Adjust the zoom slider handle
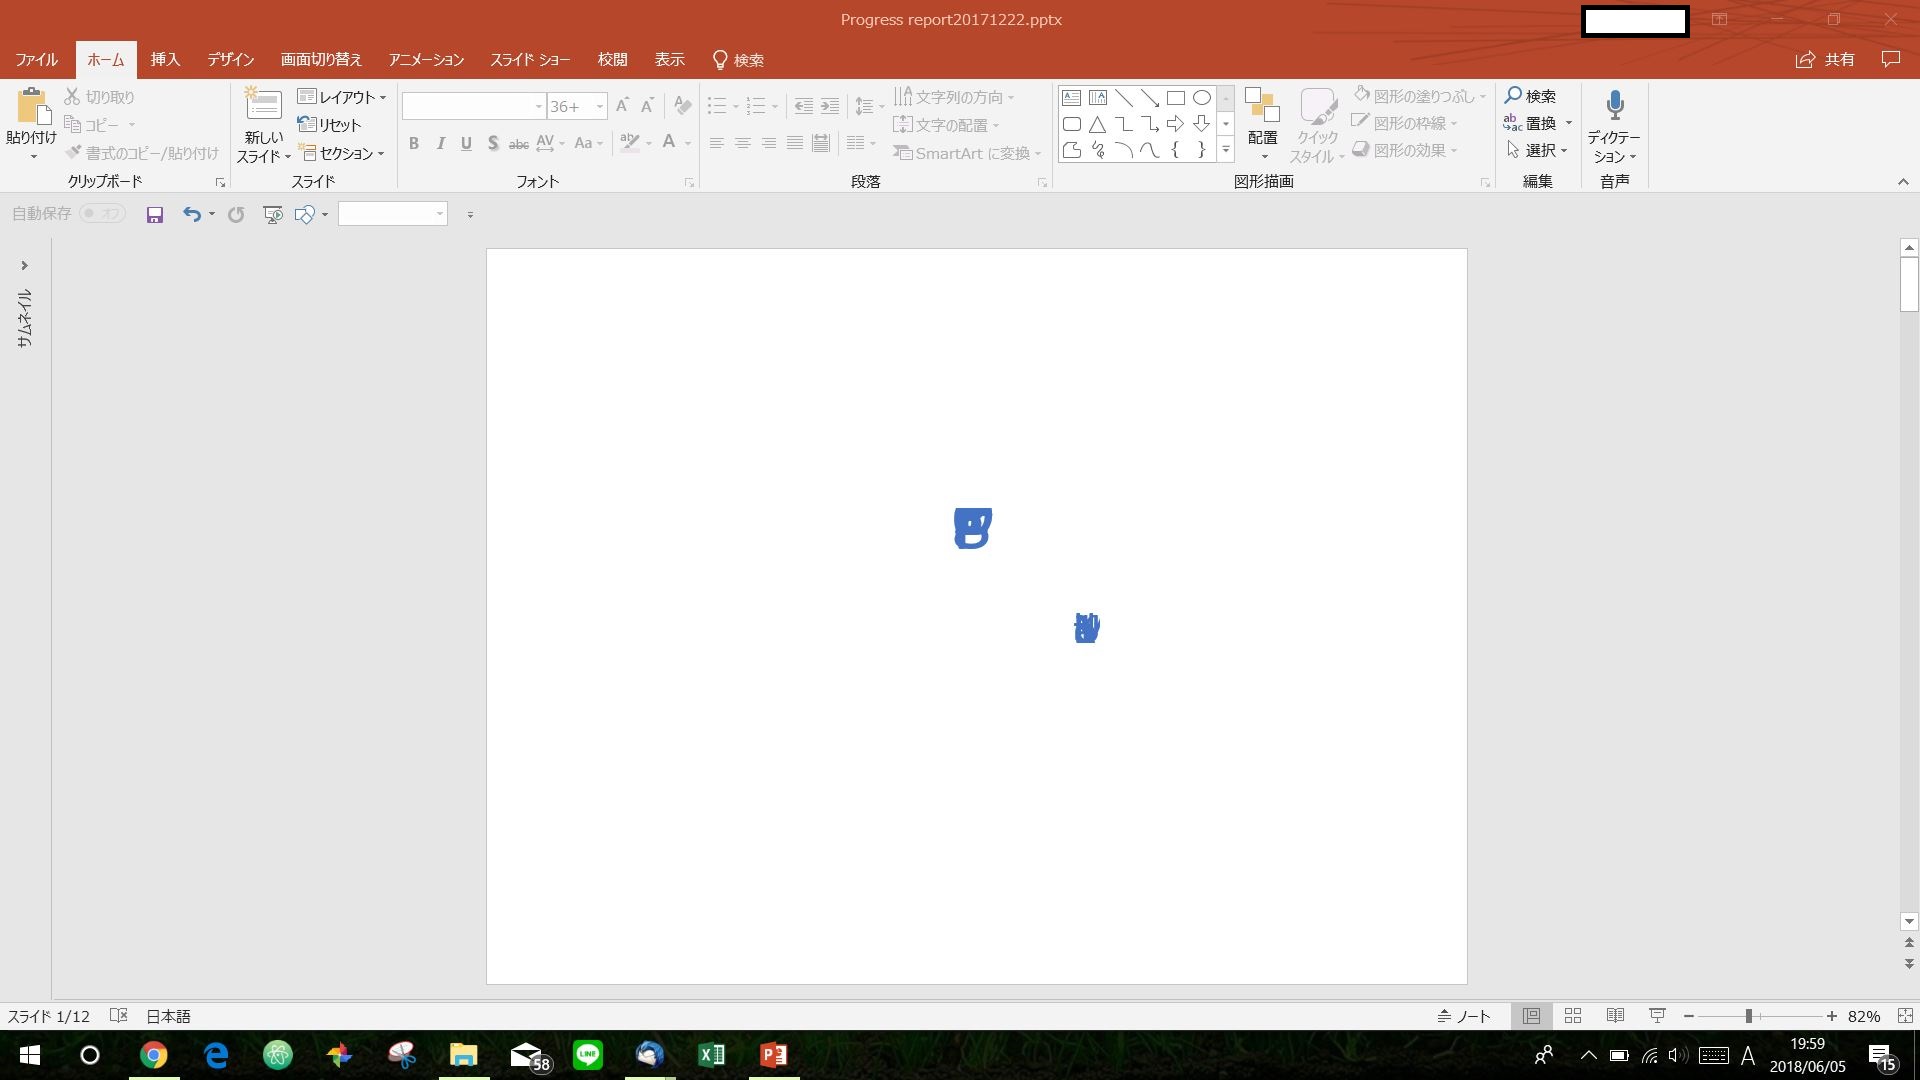Screen dimensions: 1920x1080 coord(1749,1016)
